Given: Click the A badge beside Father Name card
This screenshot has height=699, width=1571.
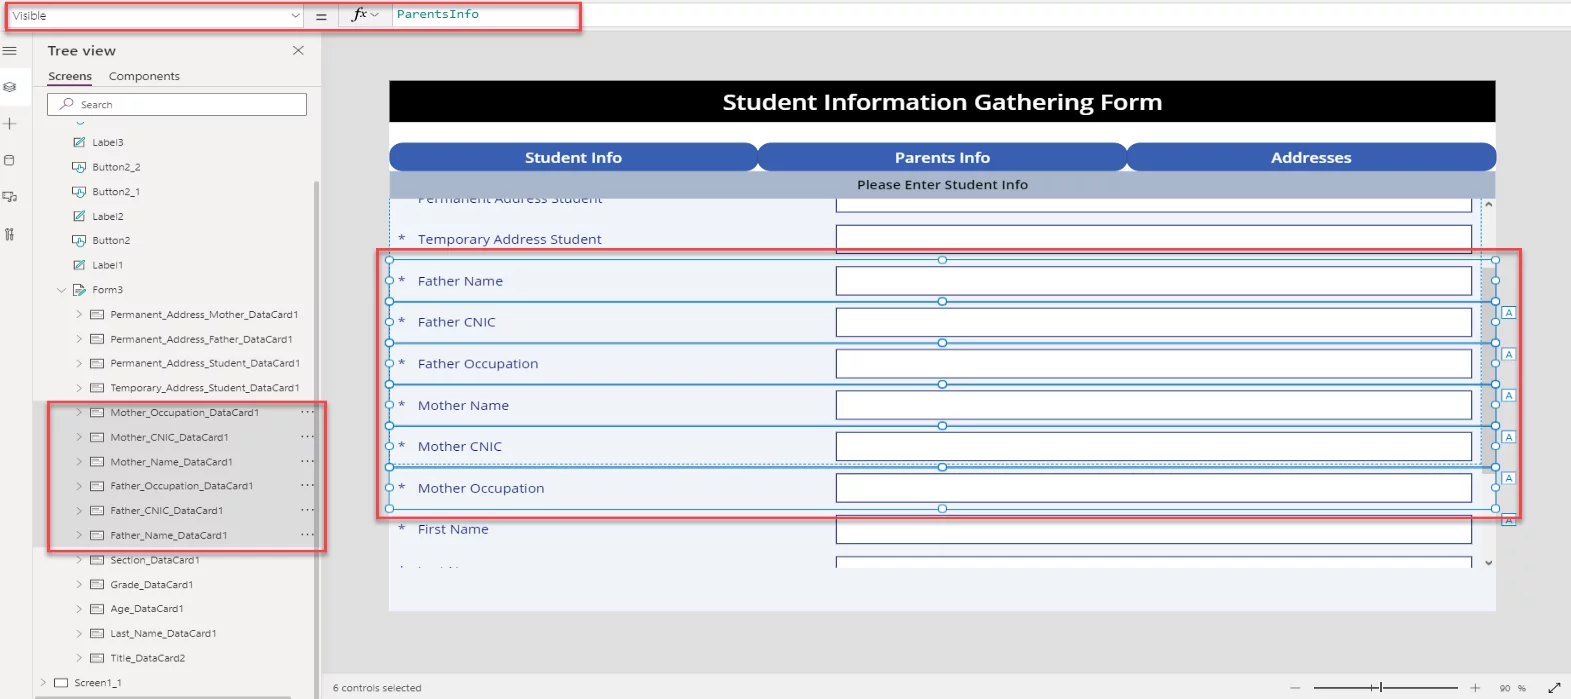Looking at the screenshot, I should [x=1509, y=313].
